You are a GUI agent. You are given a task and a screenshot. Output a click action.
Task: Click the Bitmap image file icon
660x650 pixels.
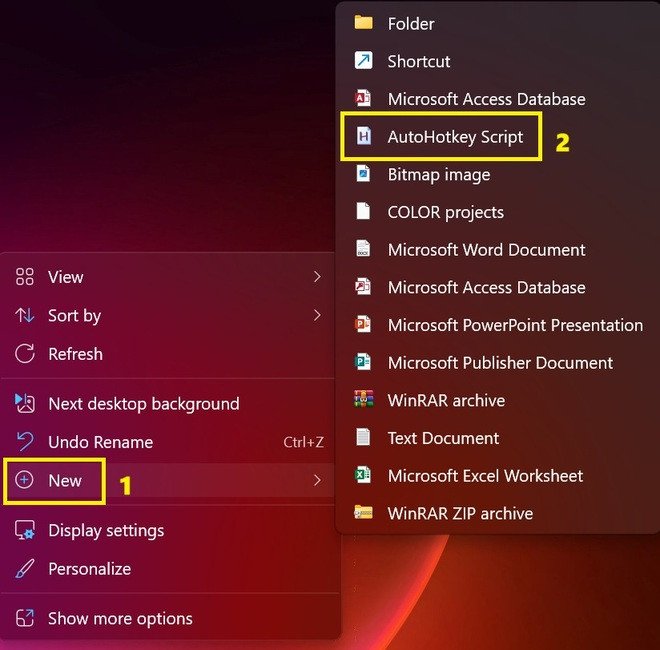pyautogui.click(x=363, y=173)
